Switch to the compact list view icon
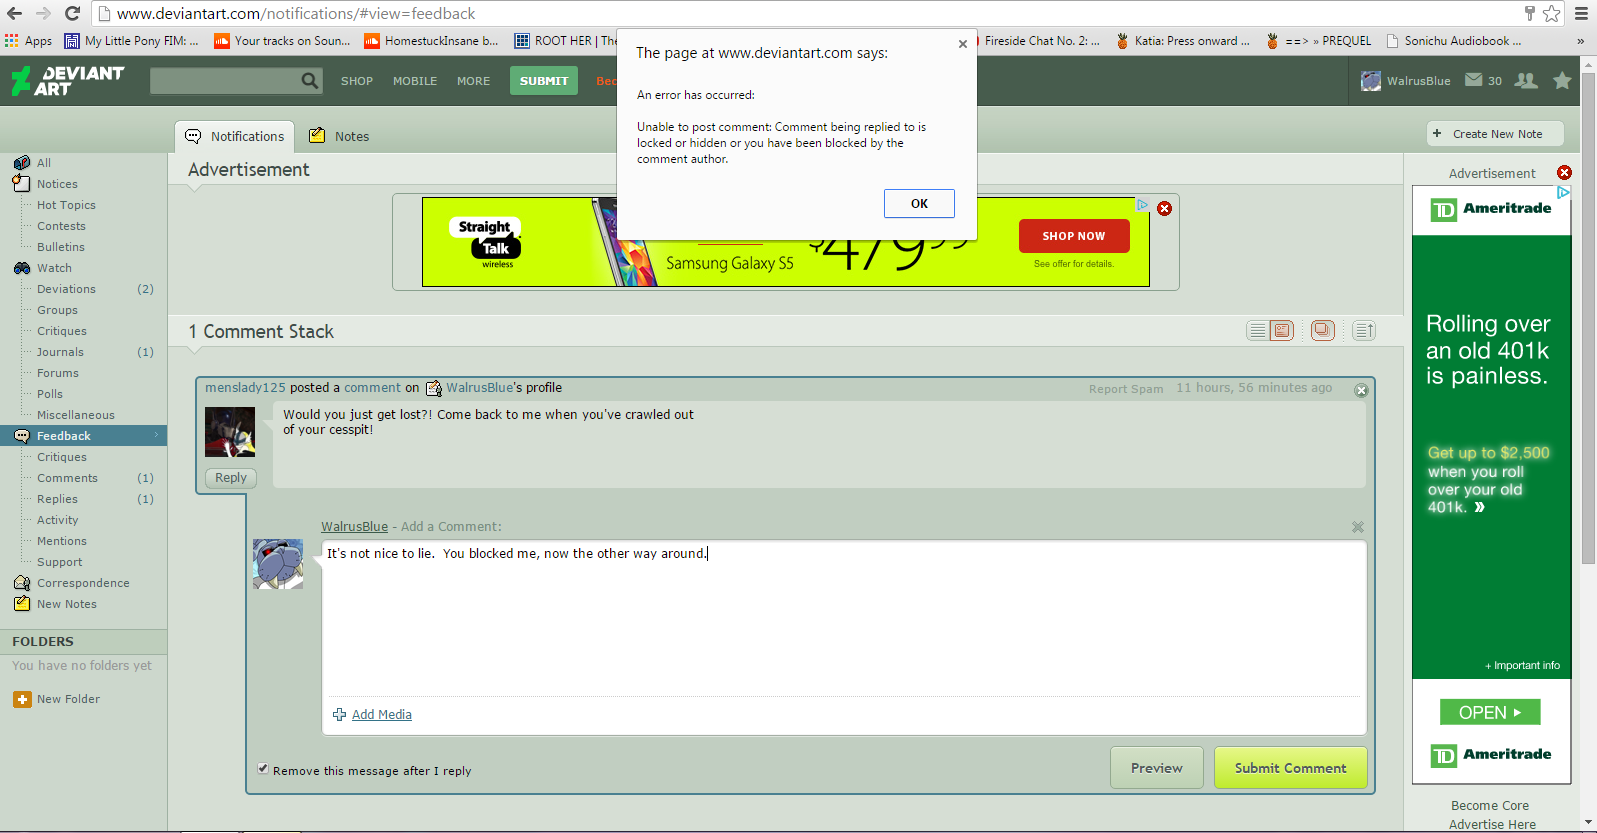The image size is (1597, 833). (x=1257, y=330)
